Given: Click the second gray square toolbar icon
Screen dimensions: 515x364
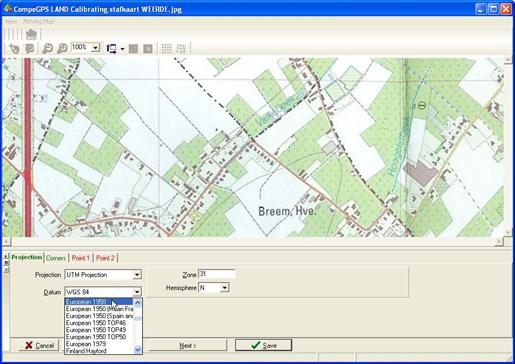Looking at the screenshot, I should click(x=148, y=49).
